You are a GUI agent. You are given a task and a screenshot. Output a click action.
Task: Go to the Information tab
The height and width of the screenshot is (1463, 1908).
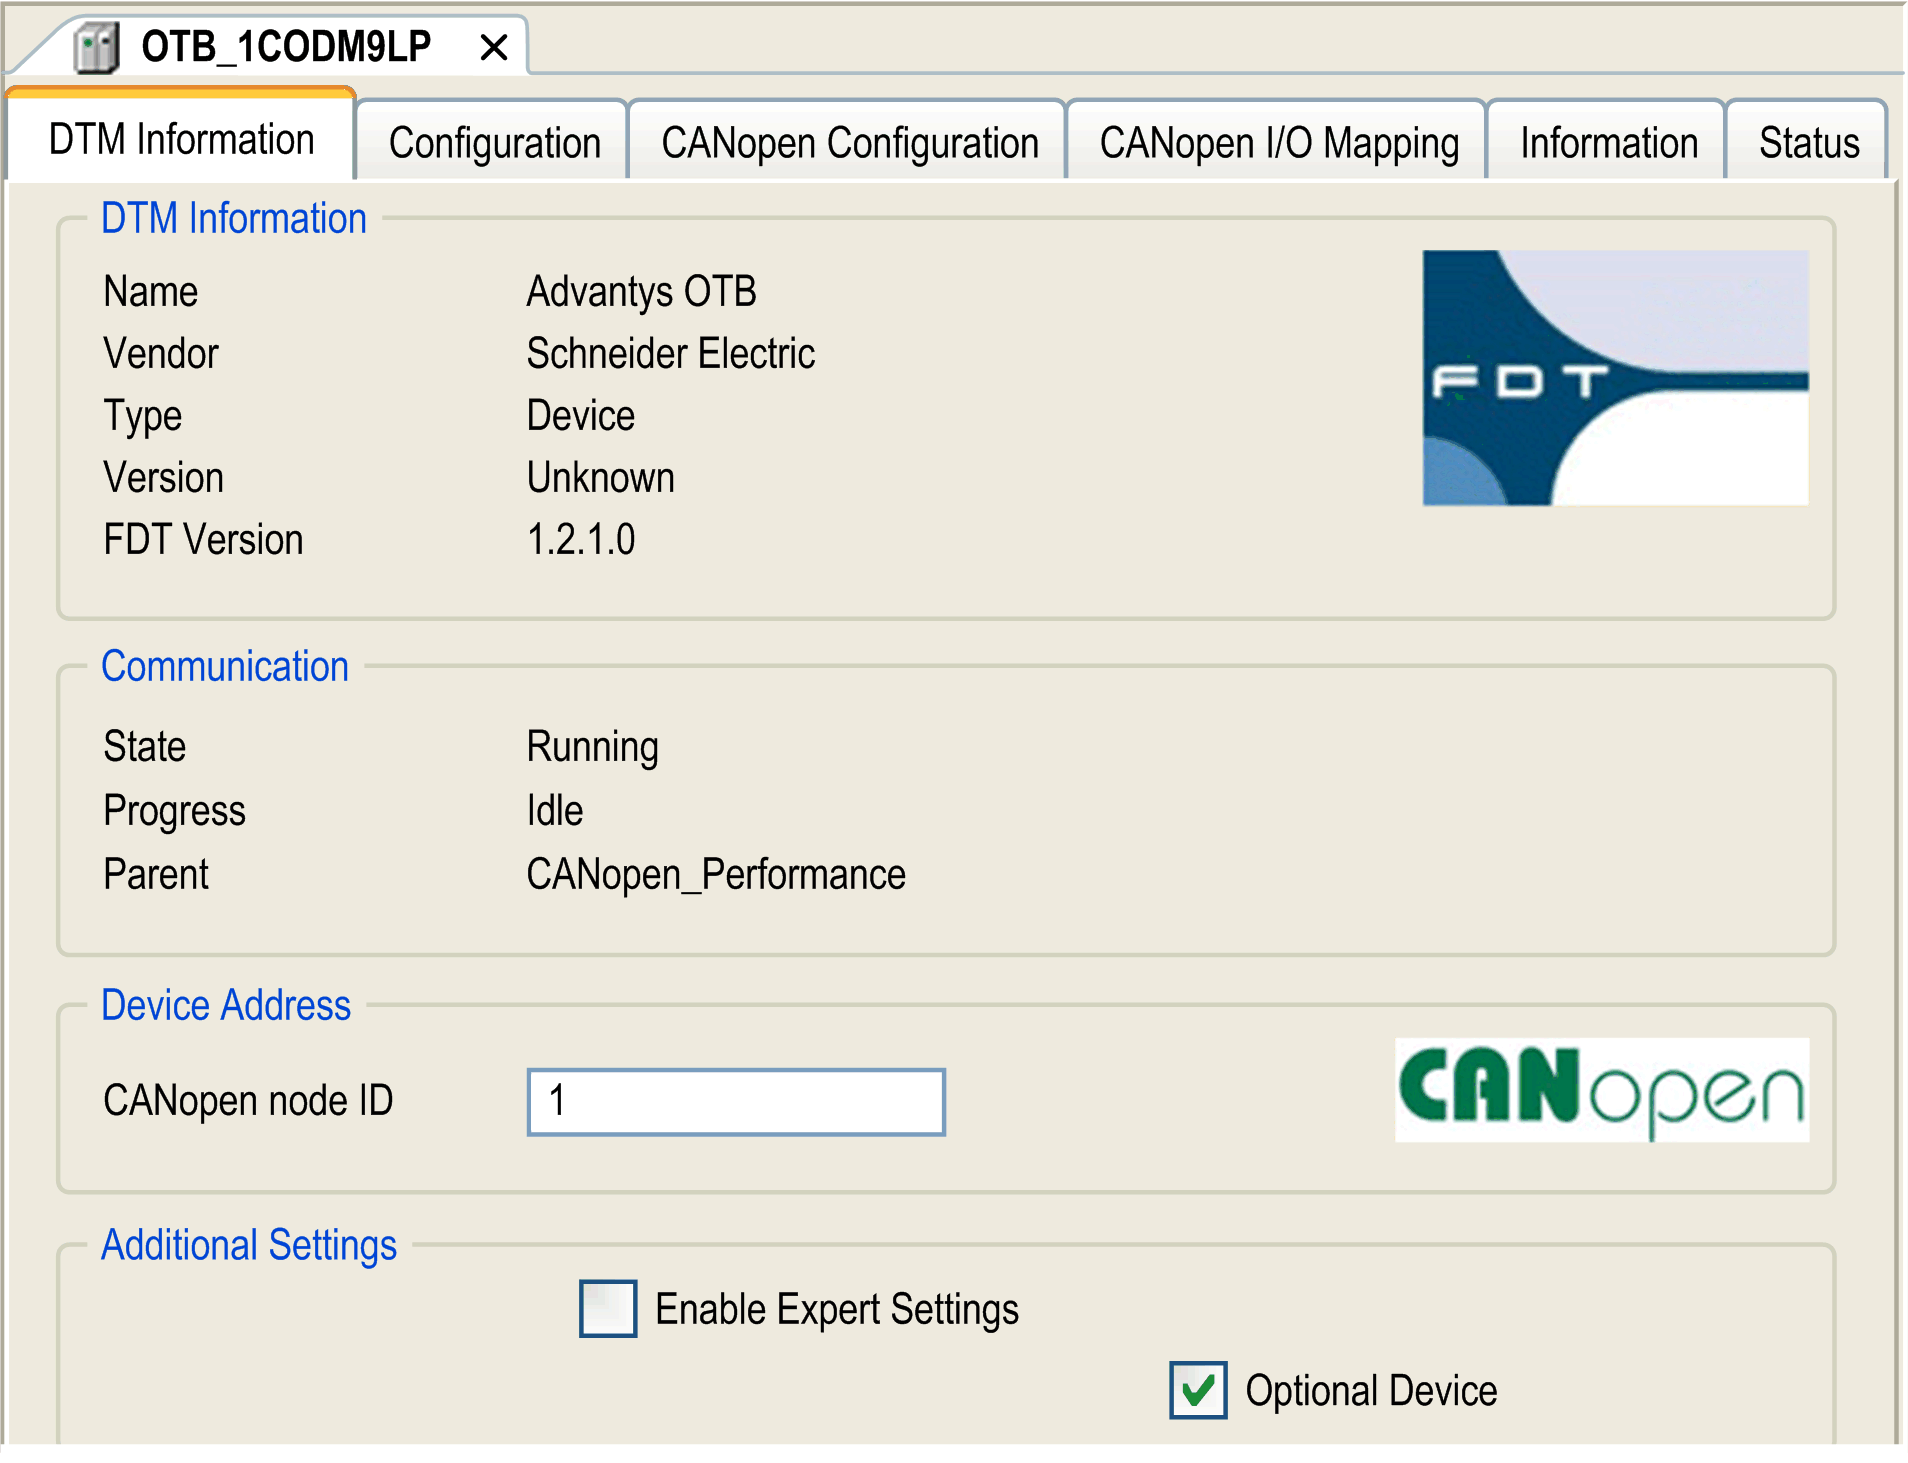[x=1608, y=142]
